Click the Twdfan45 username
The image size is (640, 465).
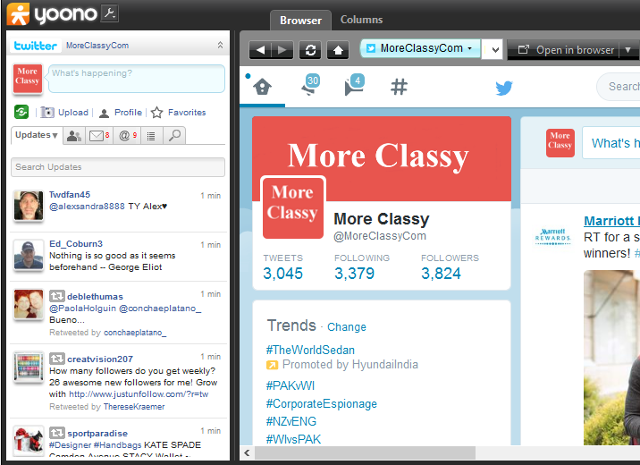tap(69, 195)
